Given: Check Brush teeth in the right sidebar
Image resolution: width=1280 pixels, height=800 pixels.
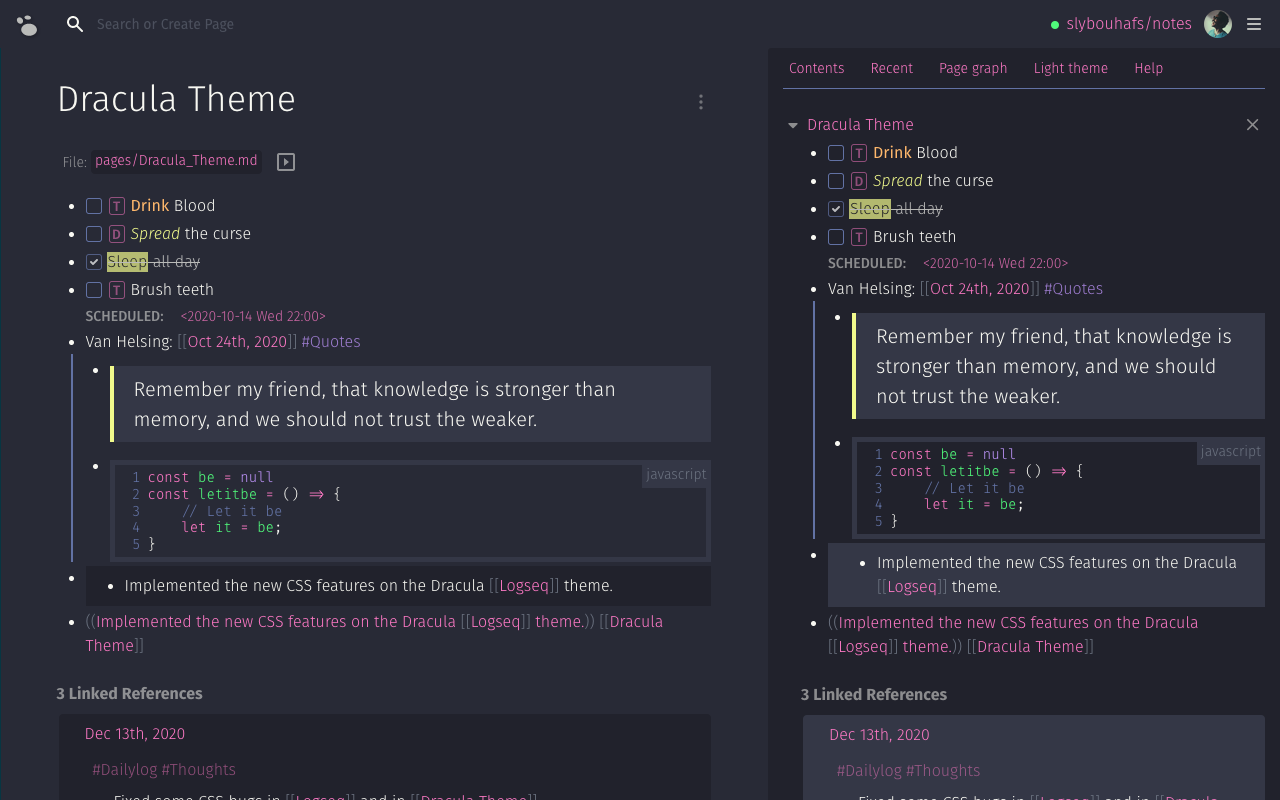Looking at the screenshot, I should click(836, 237).
